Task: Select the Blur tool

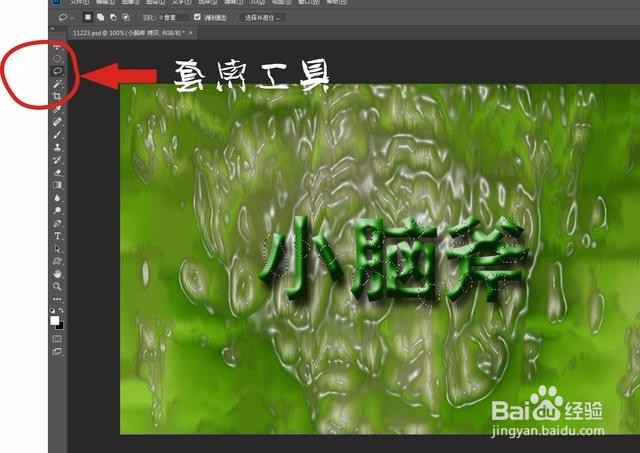Action: coord(58,198)
